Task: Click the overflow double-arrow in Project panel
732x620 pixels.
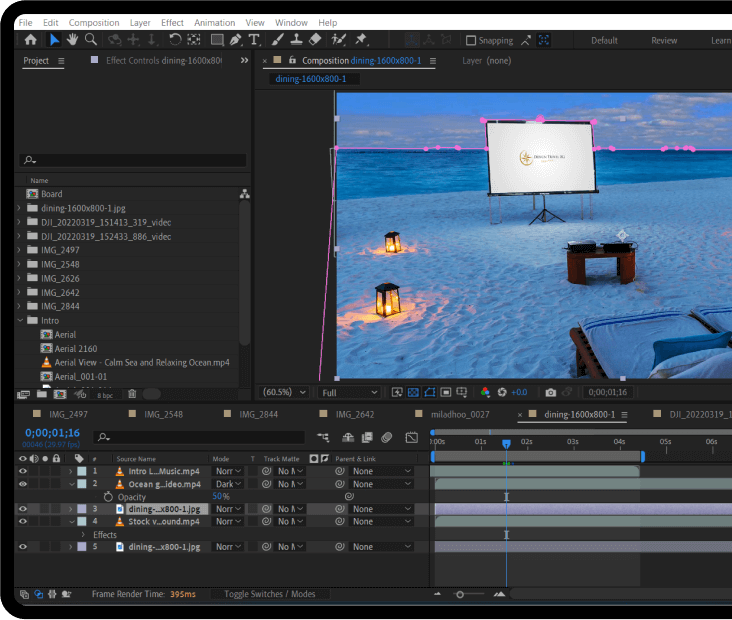Action: [x=244, y=60]
